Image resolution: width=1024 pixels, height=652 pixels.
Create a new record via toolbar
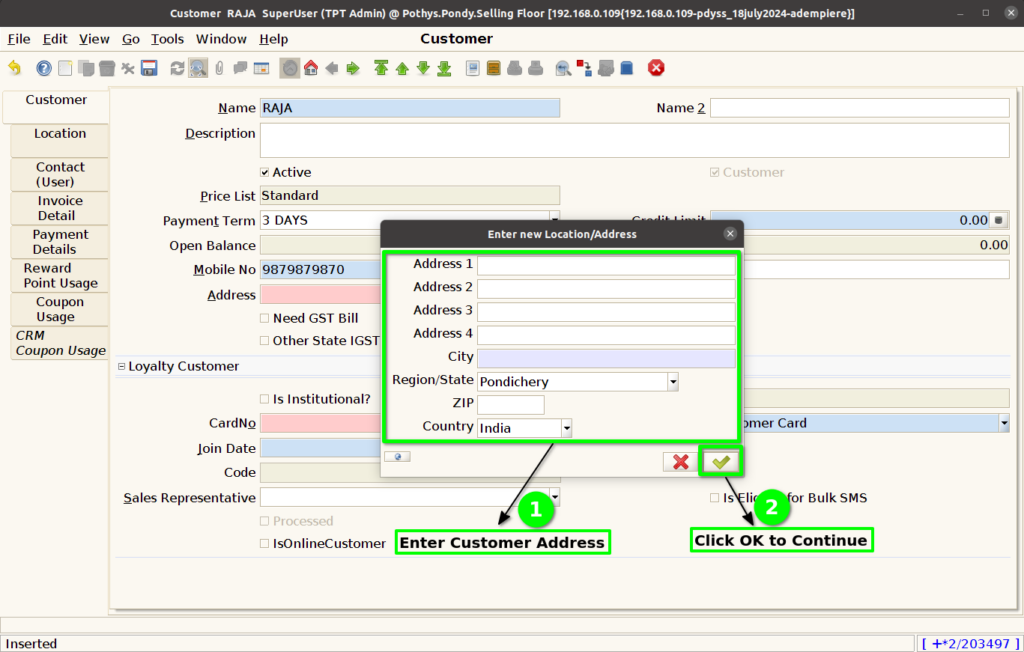[x=65, y=68]
